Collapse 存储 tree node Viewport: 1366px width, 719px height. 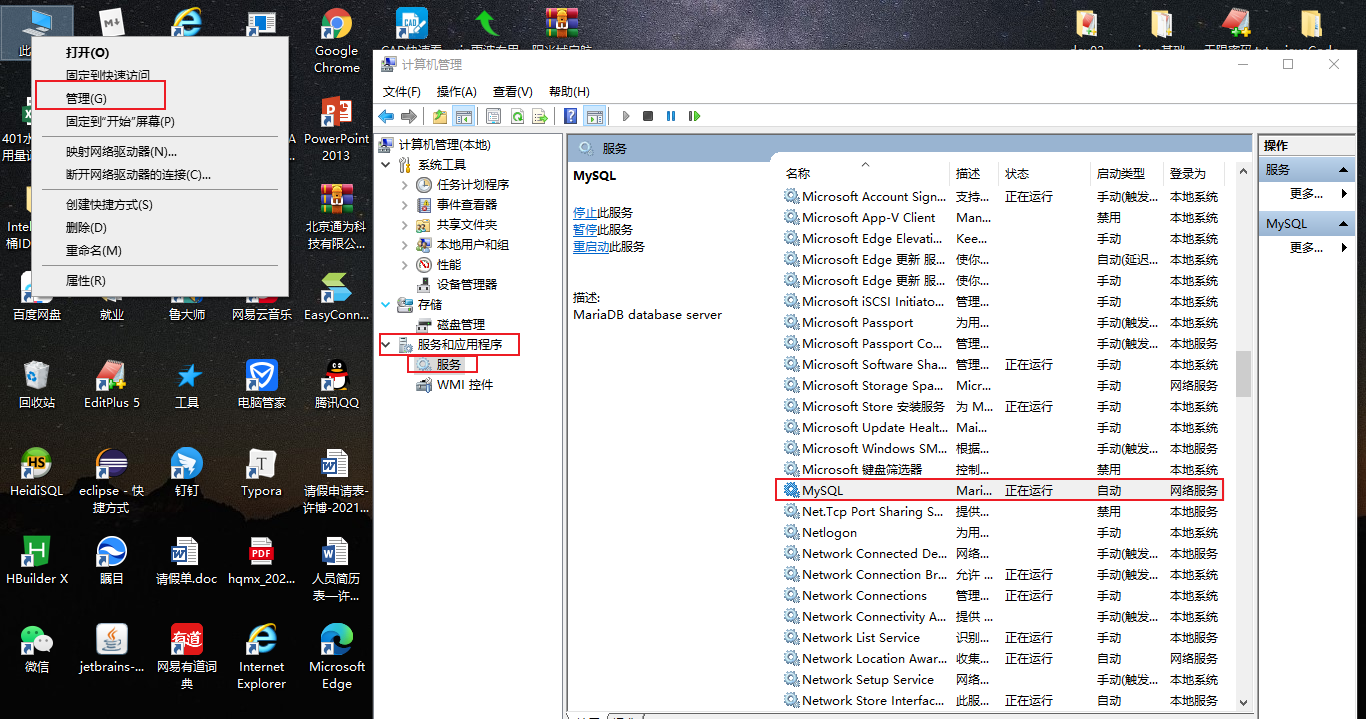[386, 305]
